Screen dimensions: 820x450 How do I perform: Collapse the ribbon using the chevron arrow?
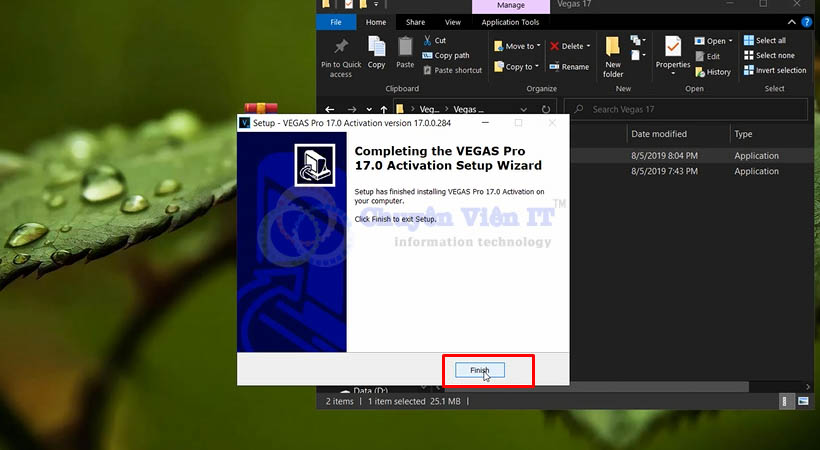coord(795,22)
